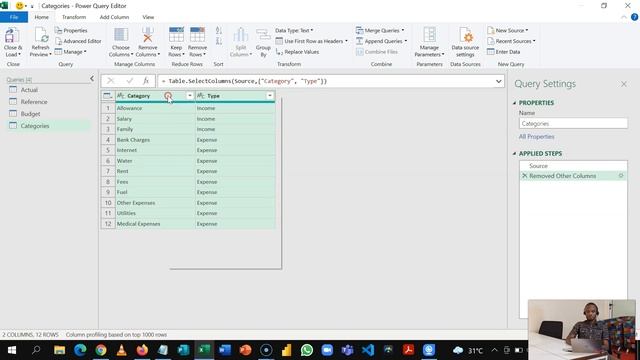The width and height of the screenshot is (640, 360).
Task: Select the Reference query
Action: pos(48,102)
